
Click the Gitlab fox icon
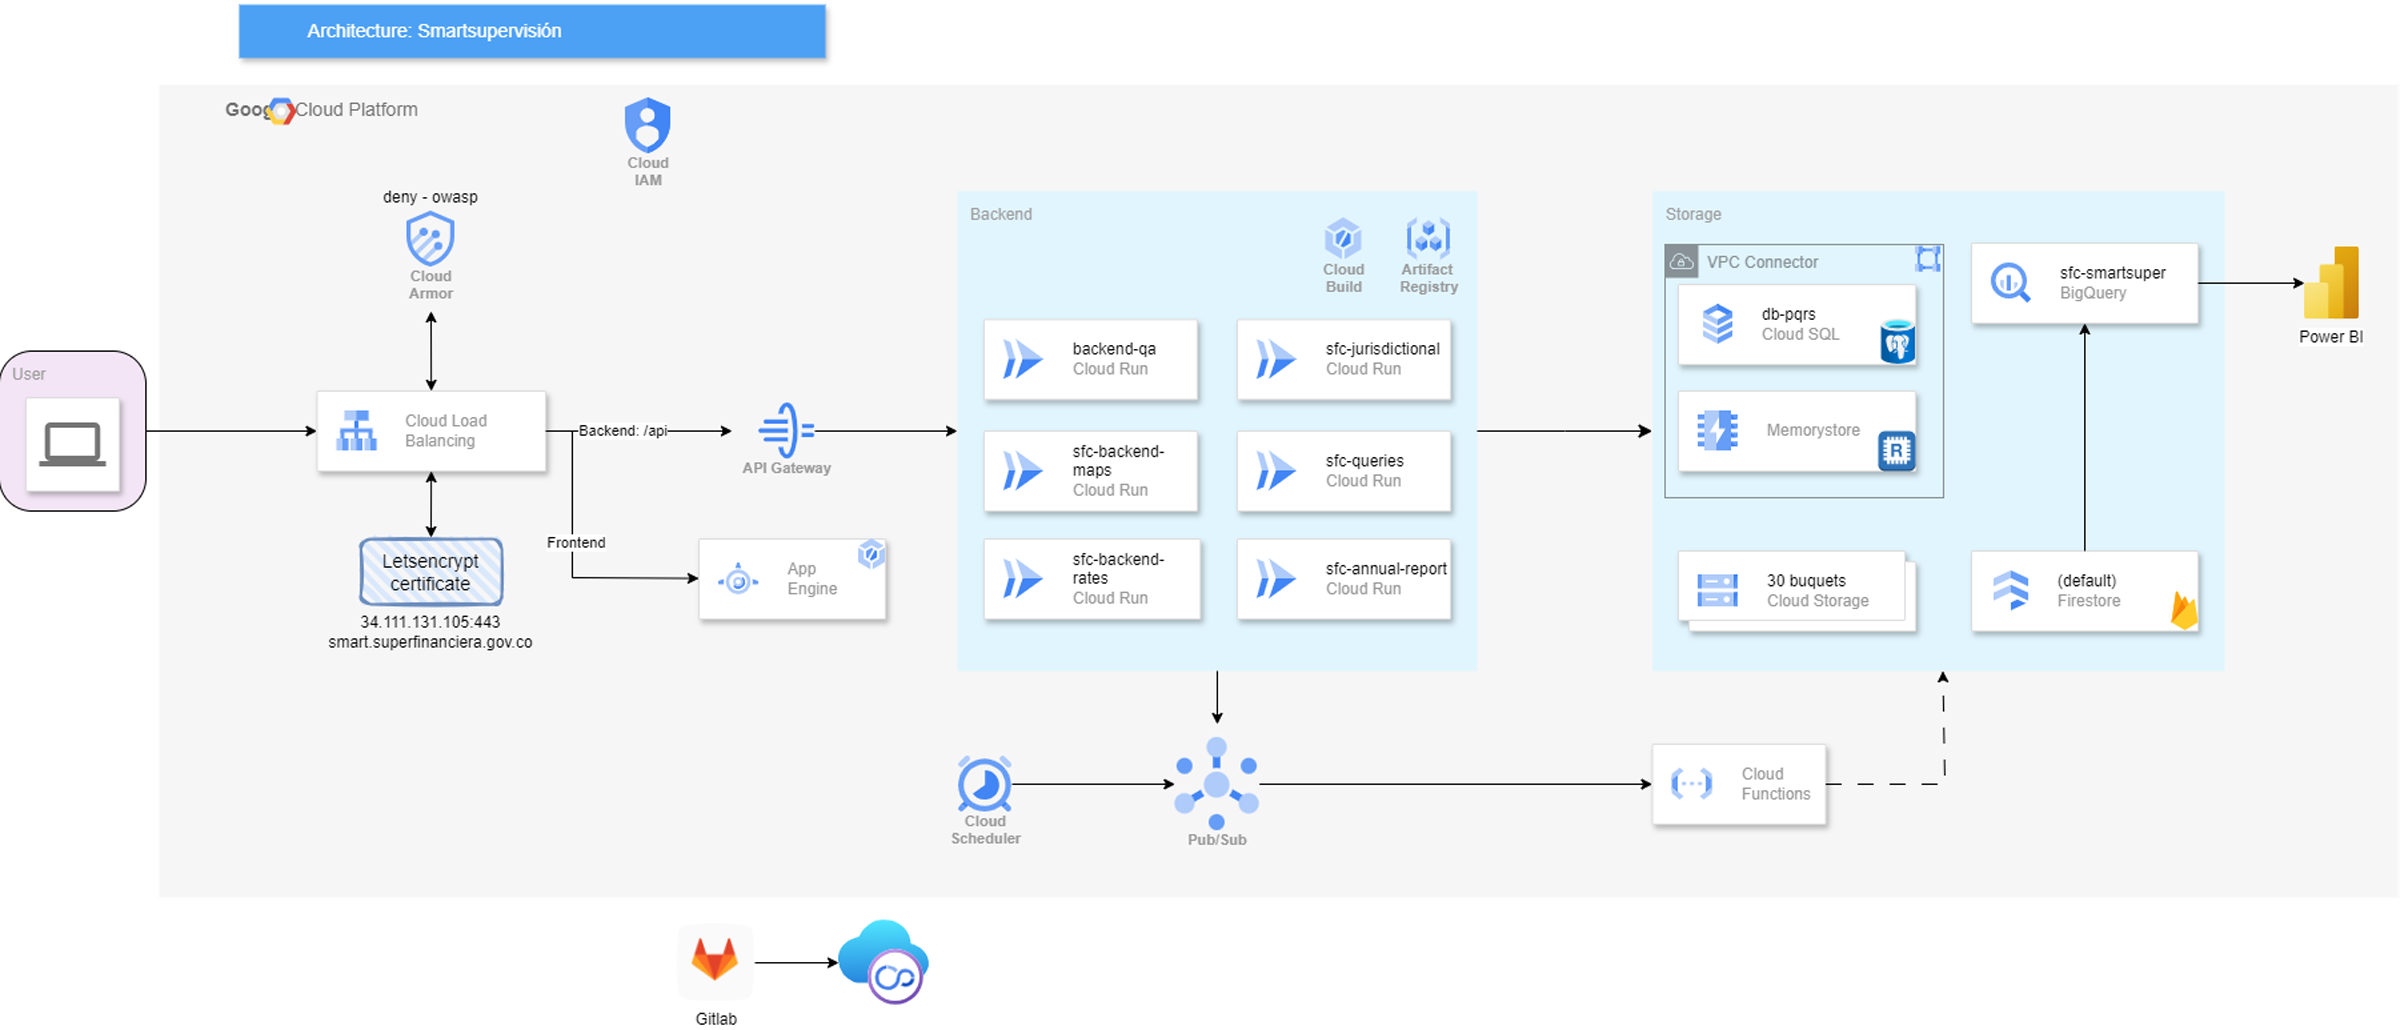click(715, 961)
